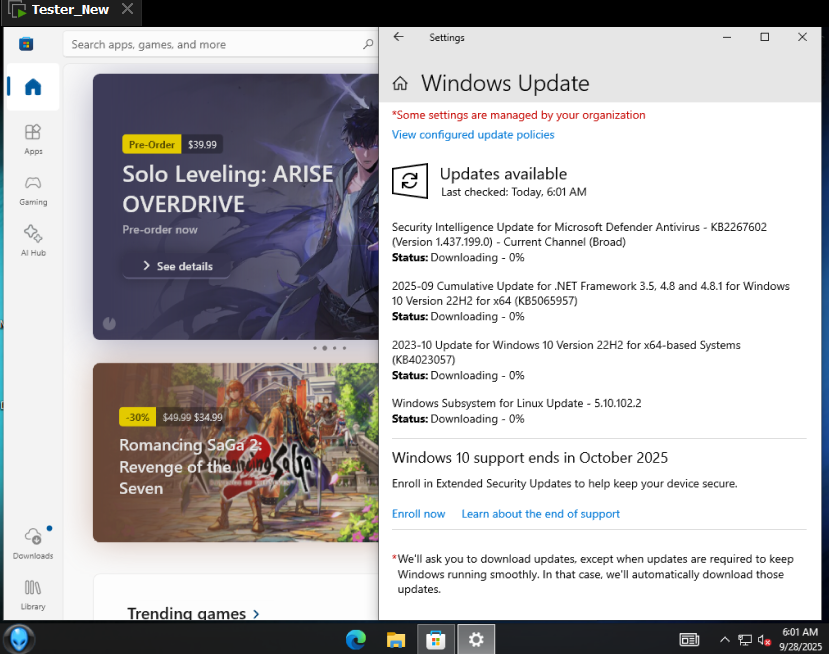Click the Settings home icon
Image resolution: width=829 pixels, height=654 pixels.
coord(400,84)
